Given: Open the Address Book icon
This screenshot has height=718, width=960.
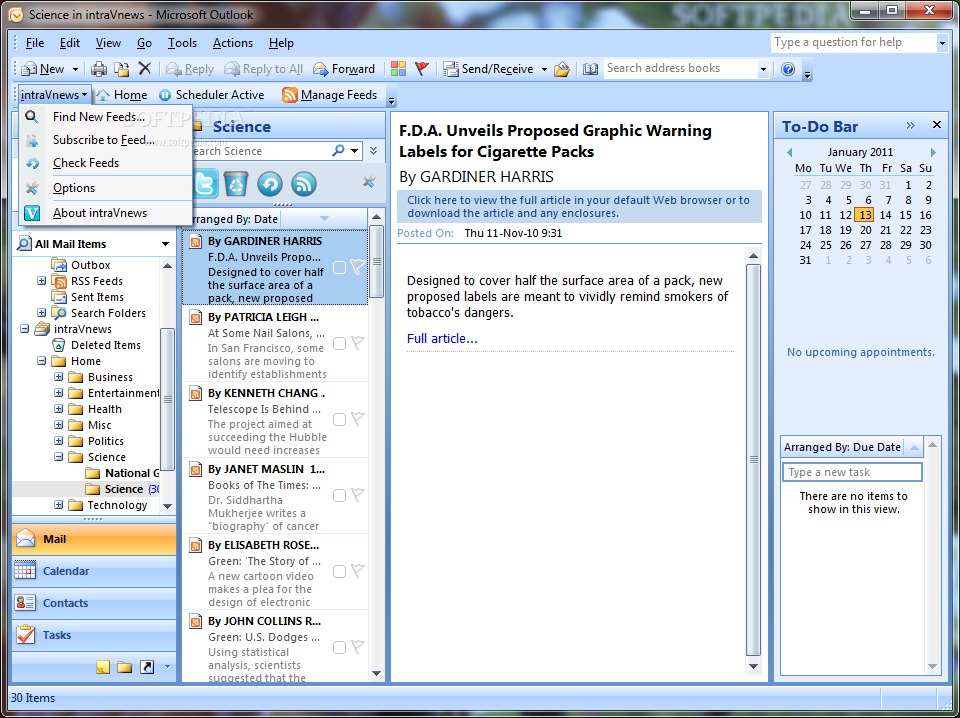Looking at the screenshot, I should 590,69.
